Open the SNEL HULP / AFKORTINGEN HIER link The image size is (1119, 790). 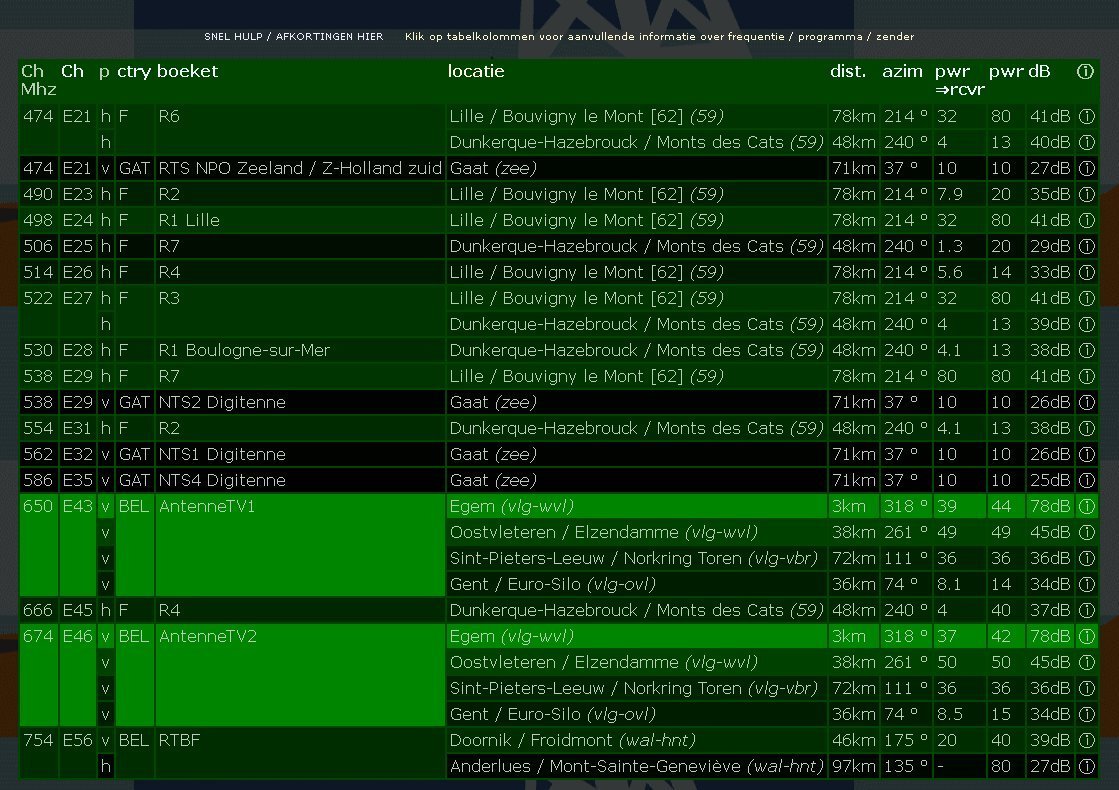pyautogui.click(x=293, y=36)
